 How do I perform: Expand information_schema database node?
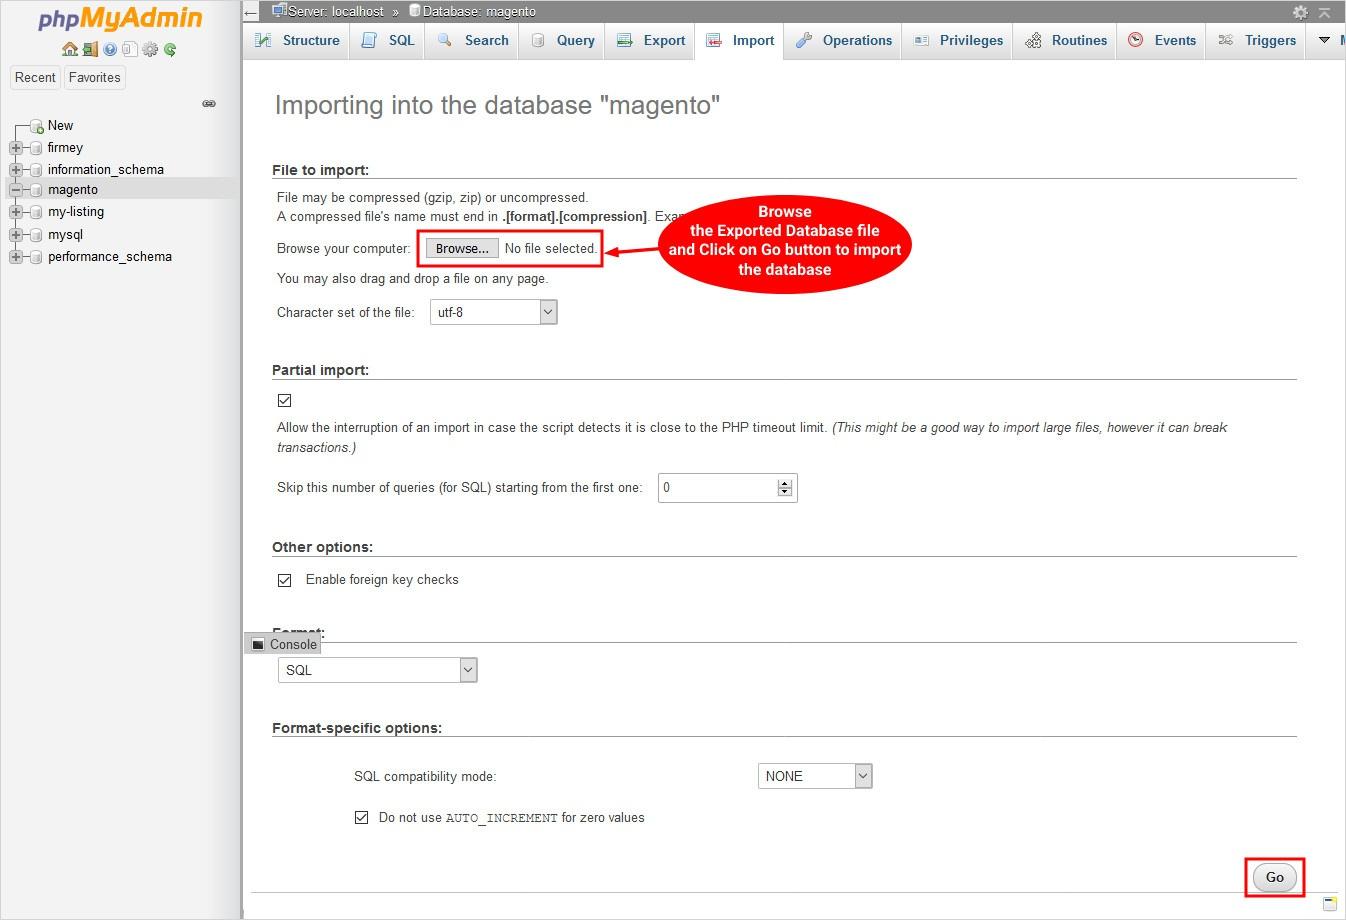tap(16, 170)
